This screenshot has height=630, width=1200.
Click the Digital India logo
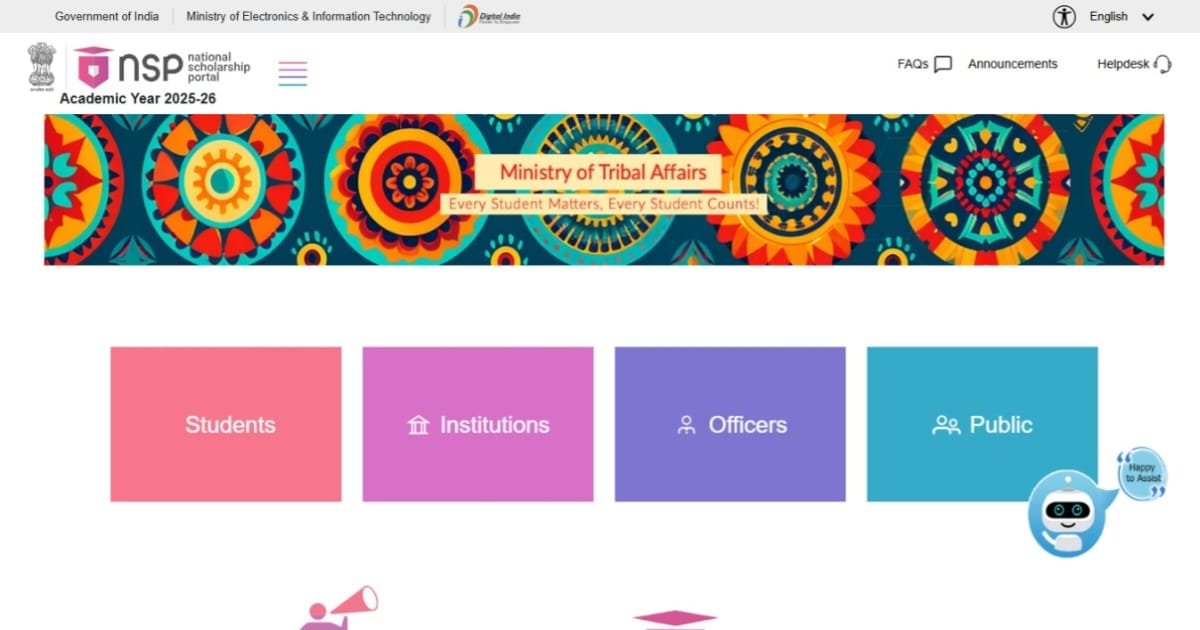coord(489,16)
